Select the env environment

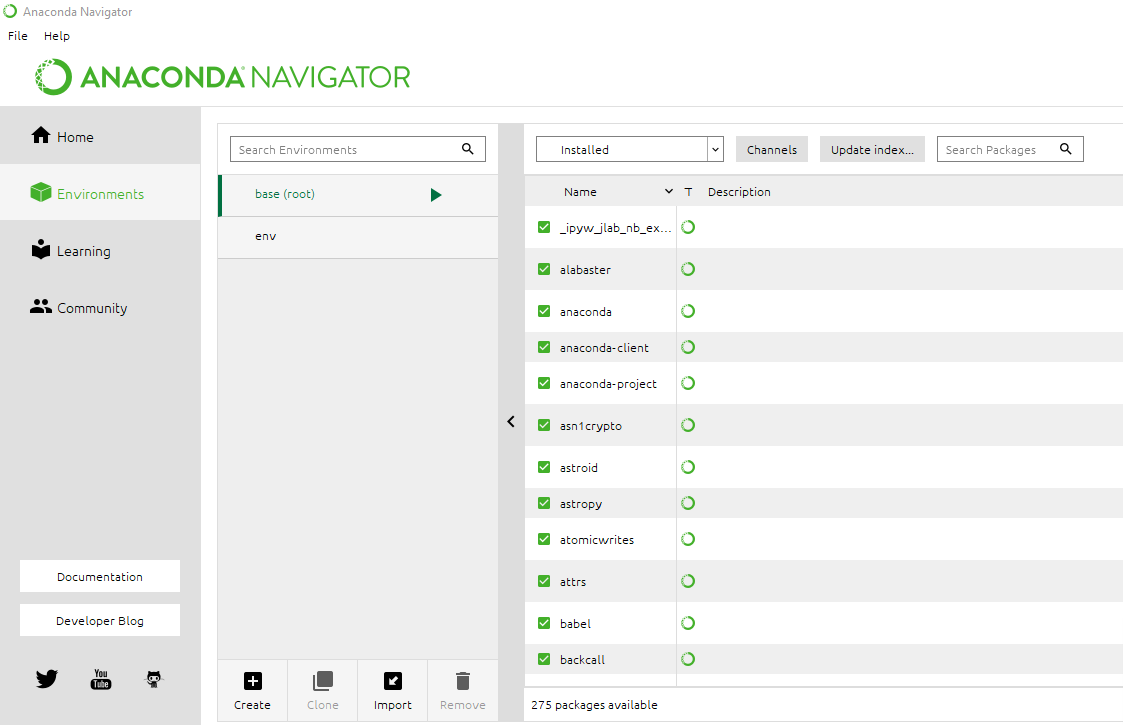tap(266, 236)
